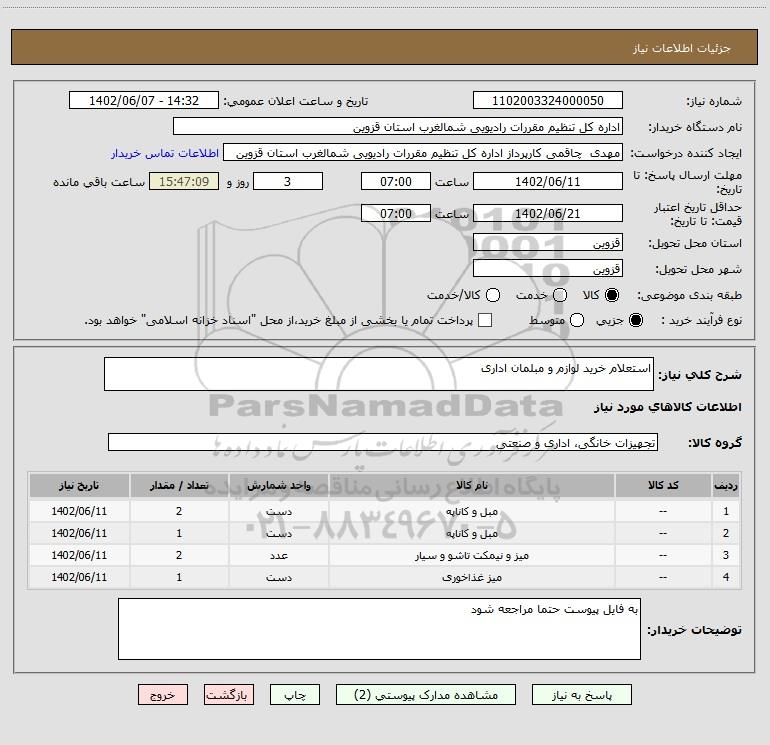Click the کد کالا column header
770x745 pixels.
pos(663,485)
